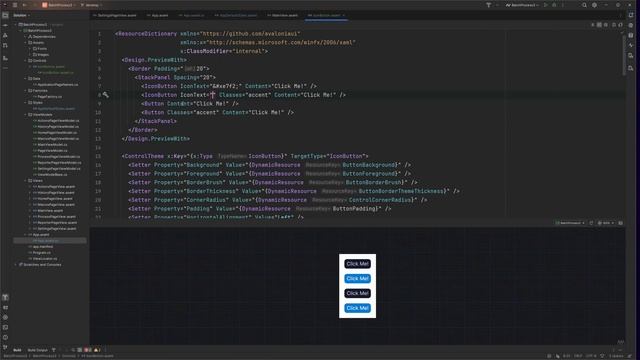Open the bottom-most left sidebar tool icon
The width and height of the screenshot is (640, 360).
[x=5, y=347]
